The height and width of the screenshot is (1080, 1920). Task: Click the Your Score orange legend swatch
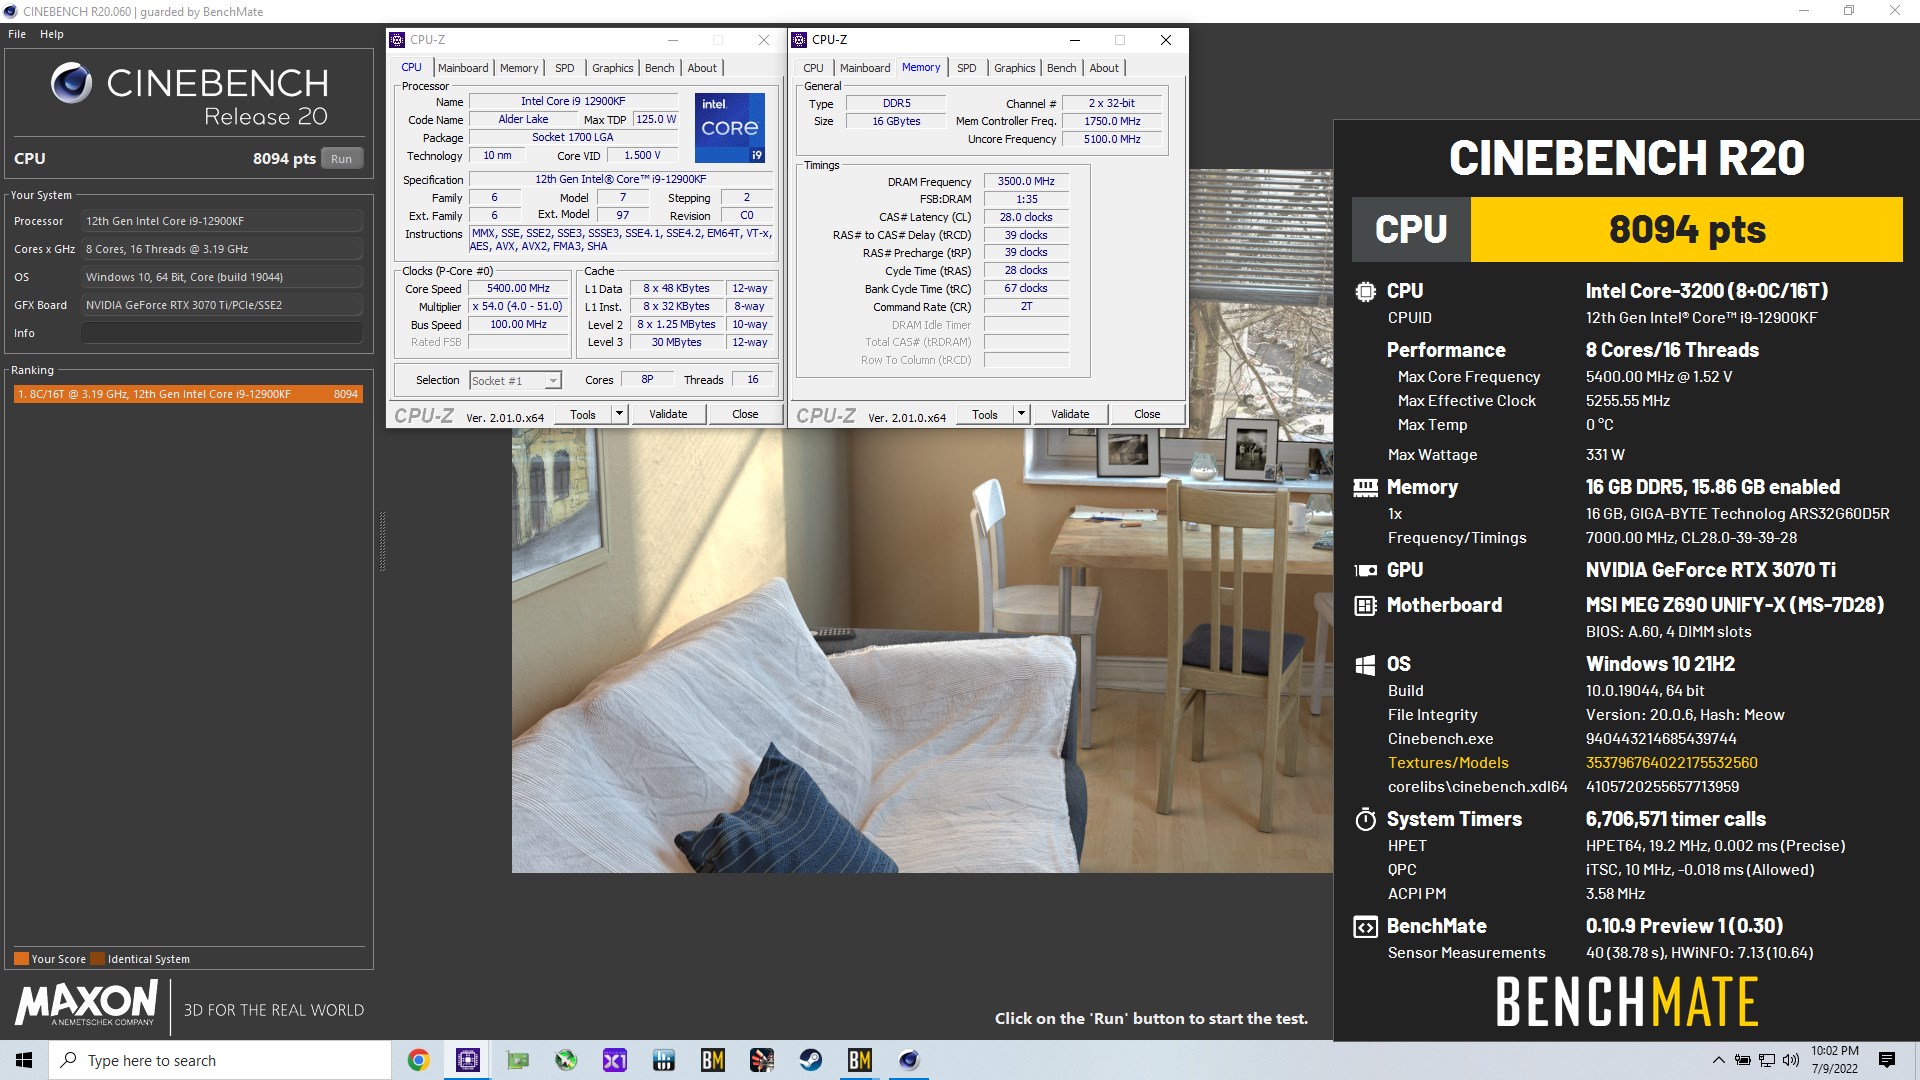tap(21, 959)
